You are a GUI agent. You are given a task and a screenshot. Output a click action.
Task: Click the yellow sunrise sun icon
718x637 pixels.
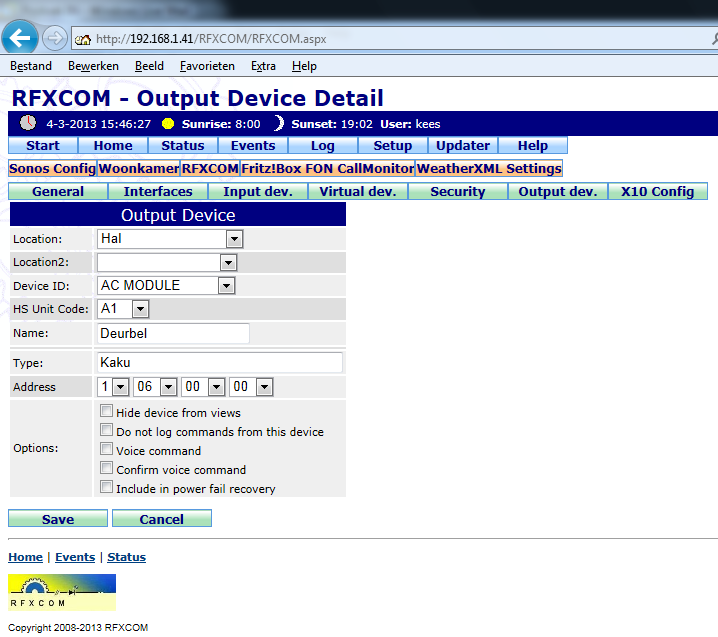pos(168,124)
